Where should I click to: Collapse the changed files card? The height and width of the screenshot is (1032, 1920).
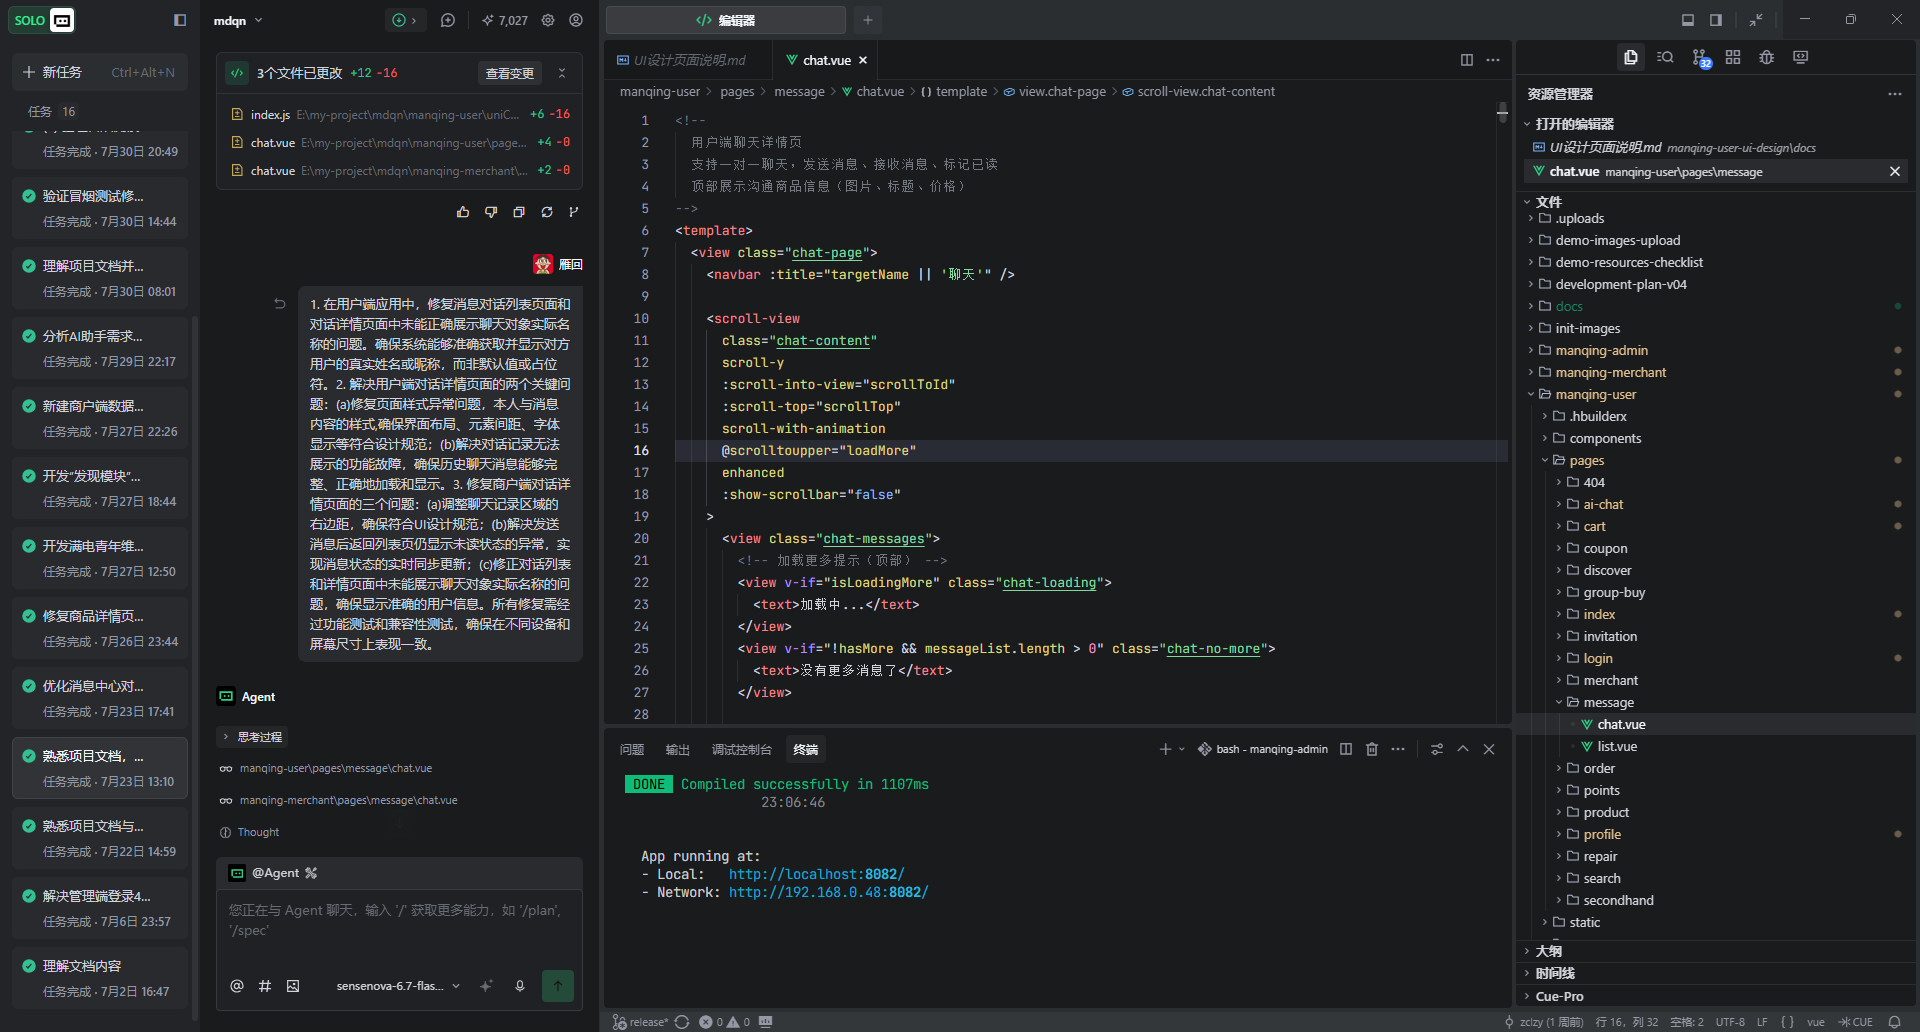coord(562,73)
